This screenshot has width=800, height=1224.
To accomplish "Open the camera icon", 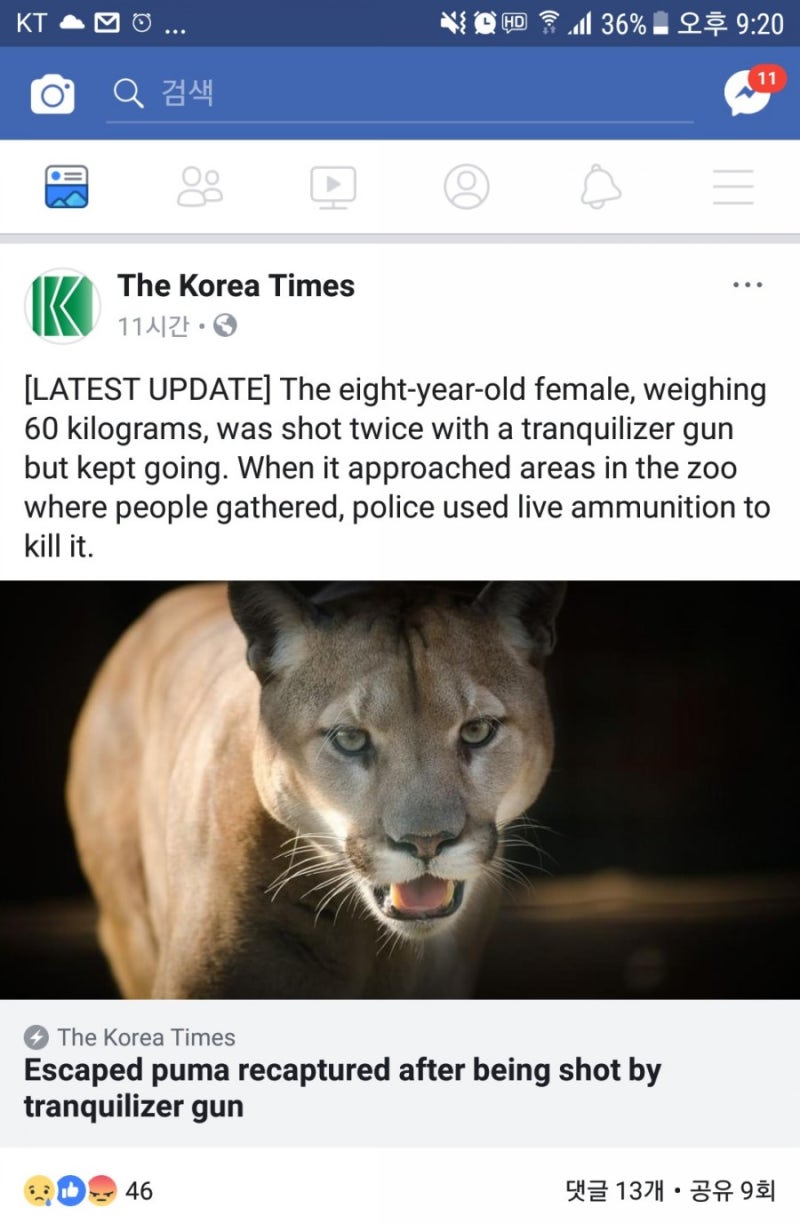I will point(52,95).
